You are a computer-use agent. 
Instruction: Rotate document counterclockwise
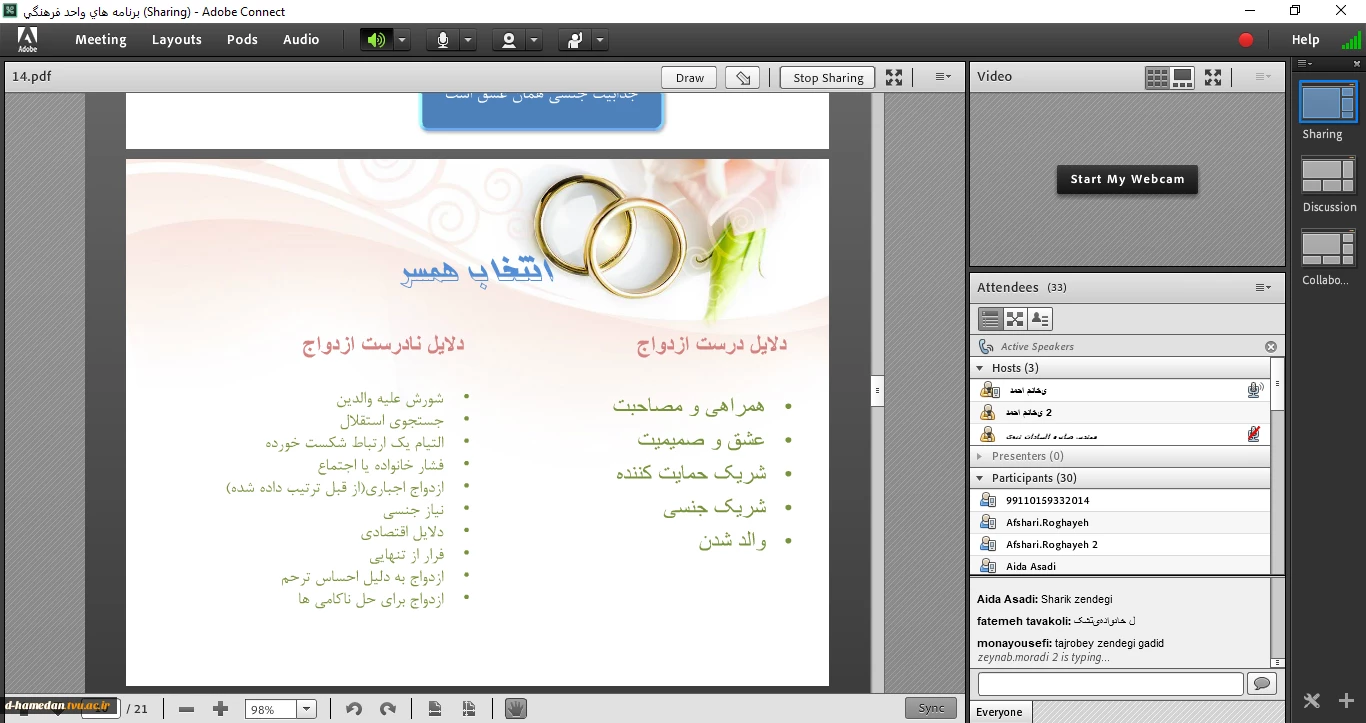(353, 709)
